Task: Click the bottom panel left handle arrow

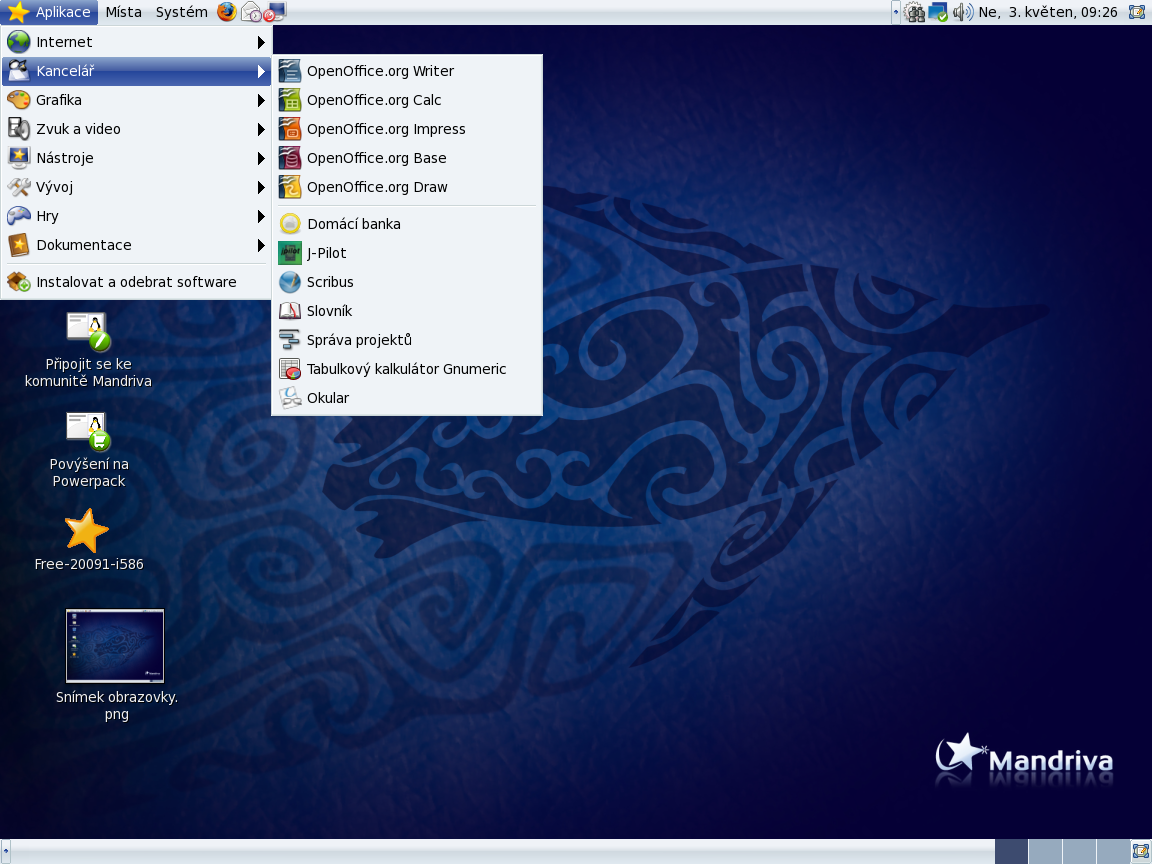Action: [x=6, y=852]
